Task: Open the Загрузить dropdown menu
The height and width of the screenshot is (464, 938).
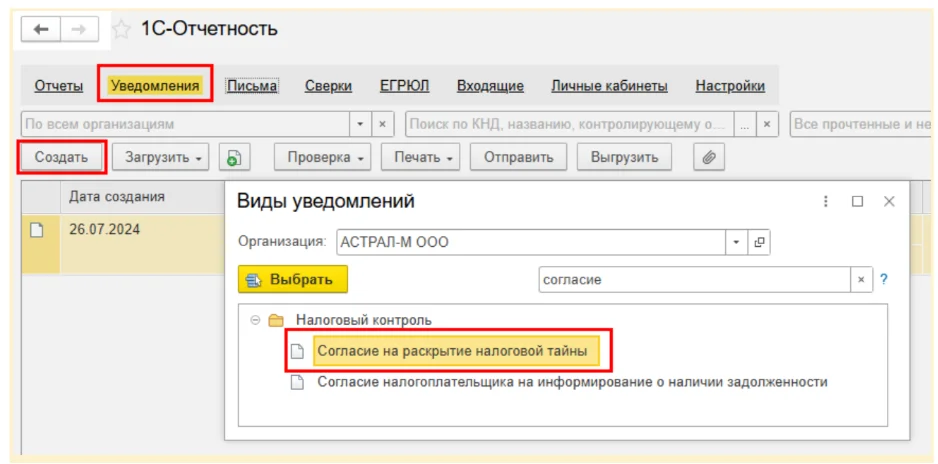Action: [160, 157]
